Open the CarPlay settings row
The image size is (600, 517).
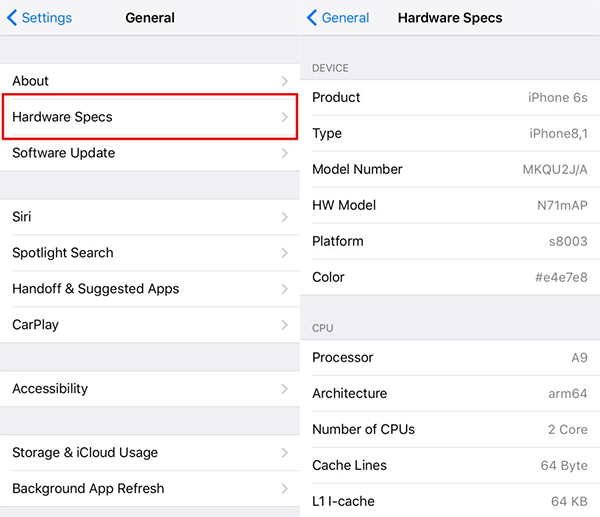click(150, 325)
